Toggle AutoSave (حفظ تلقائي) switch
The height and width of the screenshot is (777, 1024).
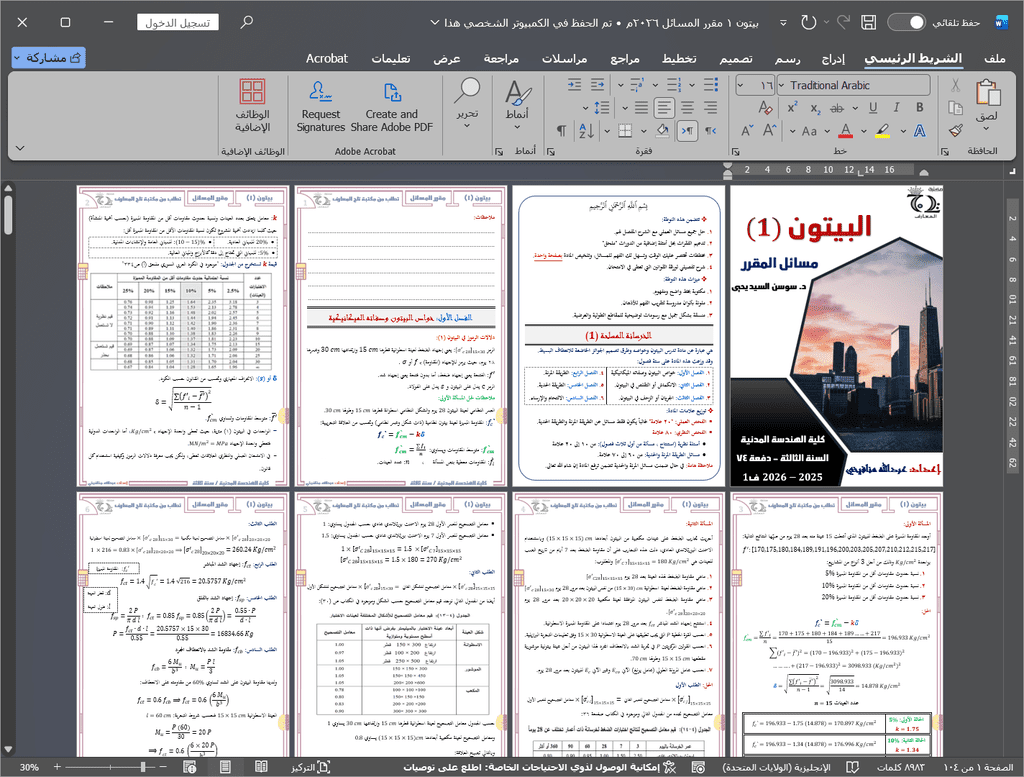pyautogui.click(x=906, y=22)
